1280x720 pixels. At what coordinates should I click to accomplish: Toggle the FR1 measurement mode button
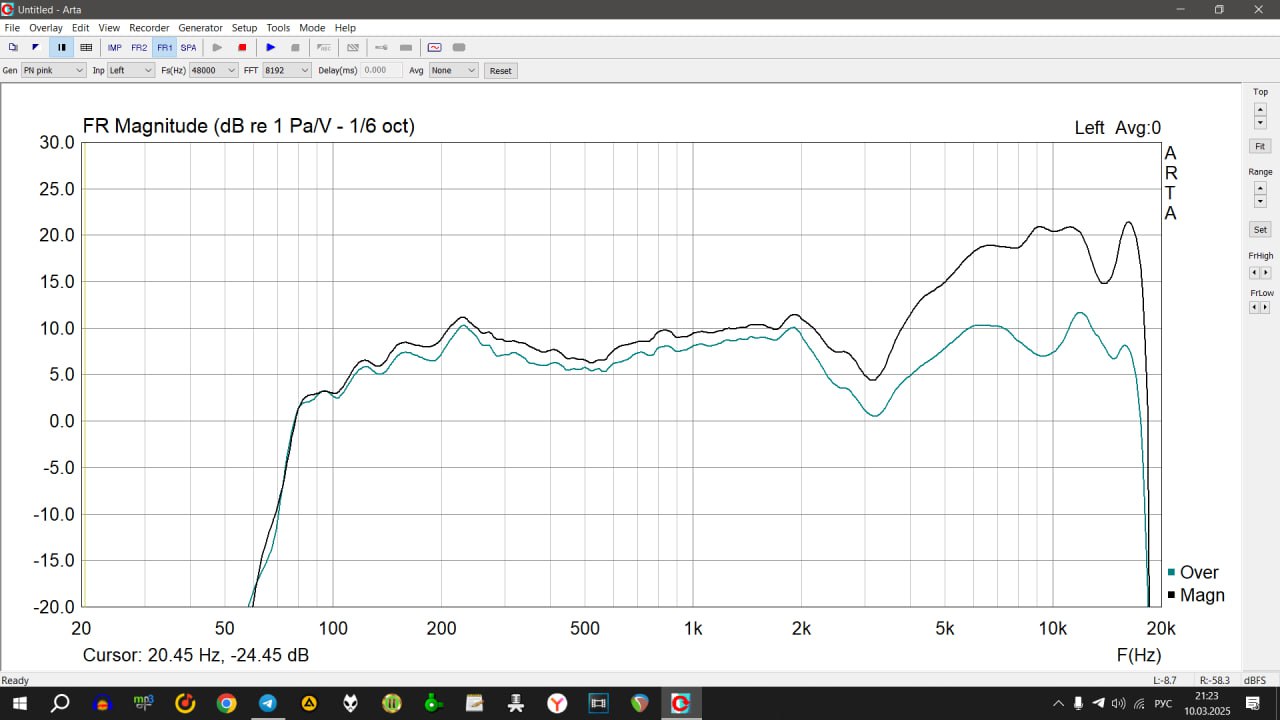[x=164, y=47]
